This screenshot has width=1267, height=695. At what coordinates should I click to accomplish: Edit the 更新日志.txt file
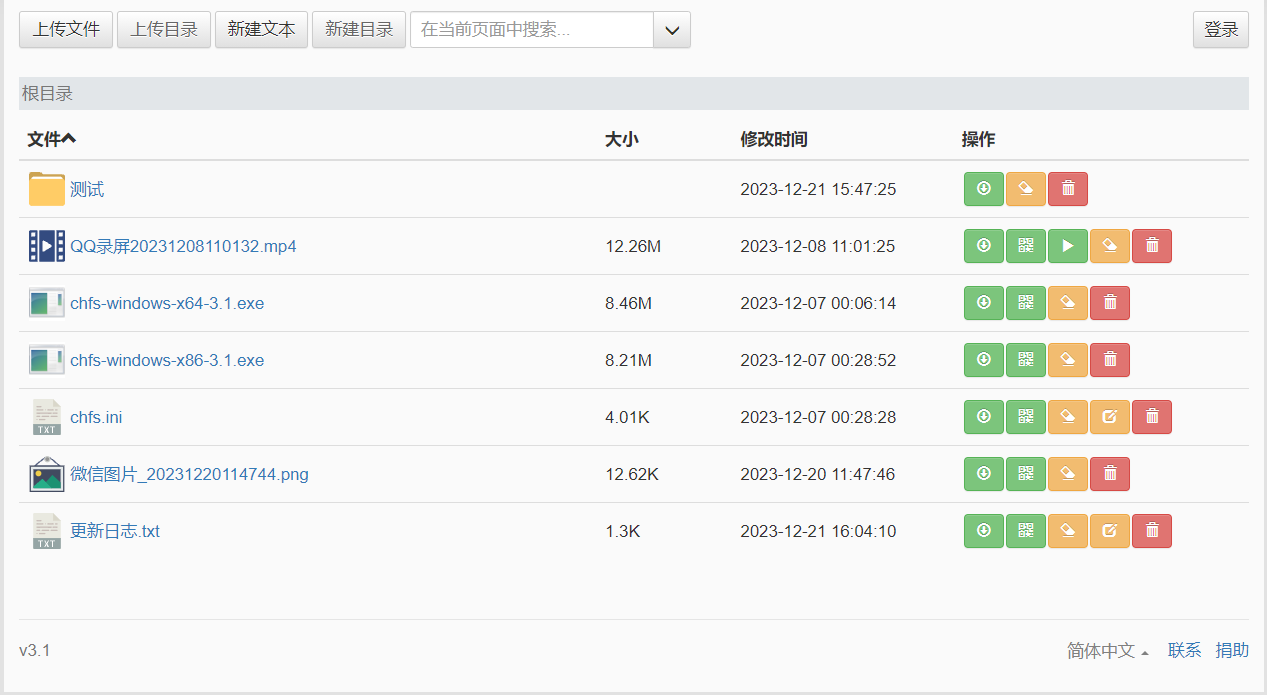(x=1109, y=531)
